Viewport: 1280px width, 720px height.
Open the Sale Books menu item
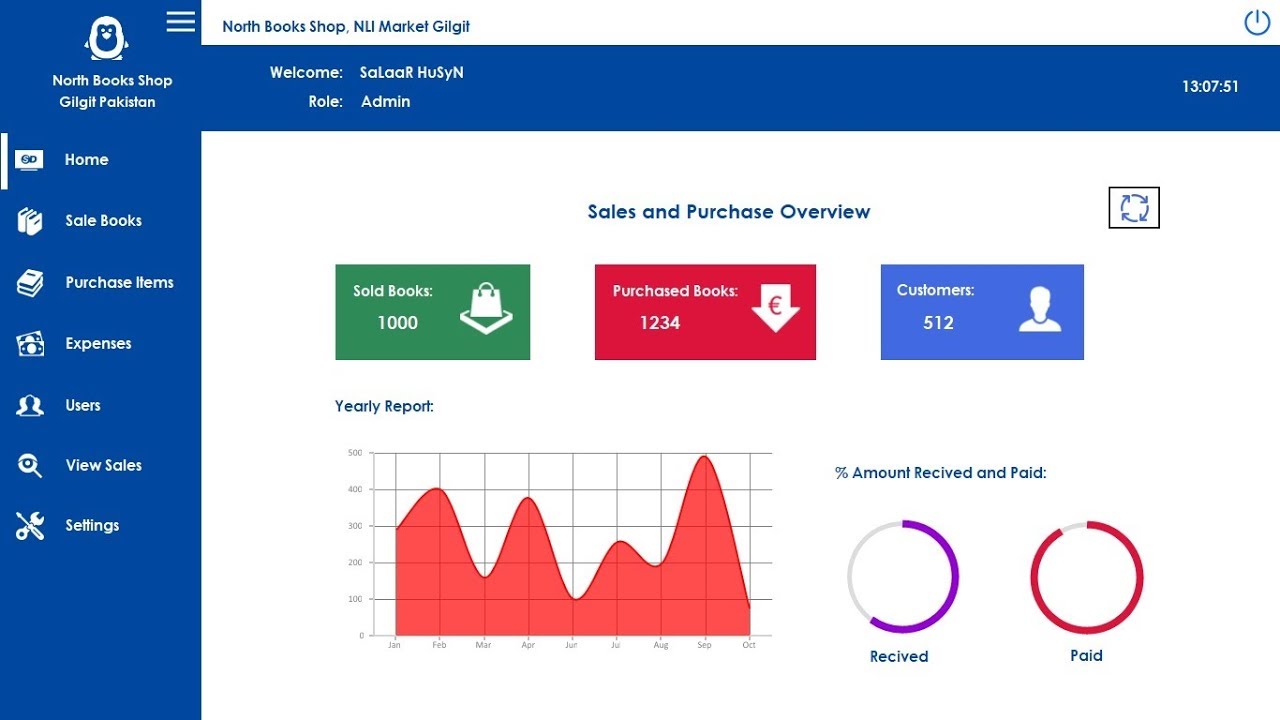point(103,221)
